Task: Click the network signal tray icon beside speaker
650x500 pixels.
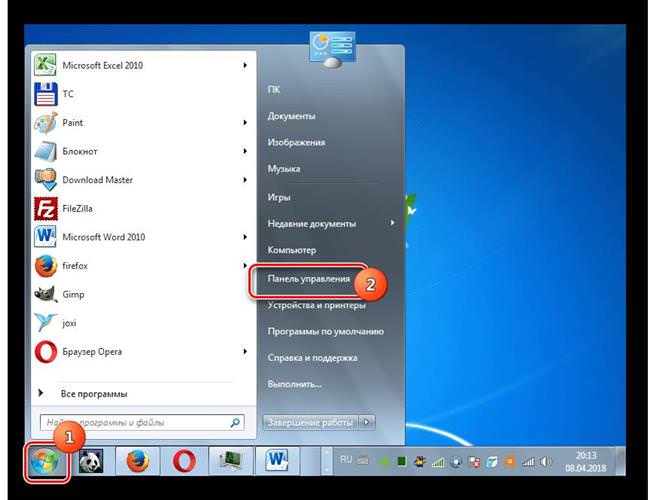Action: coord(528,461)
